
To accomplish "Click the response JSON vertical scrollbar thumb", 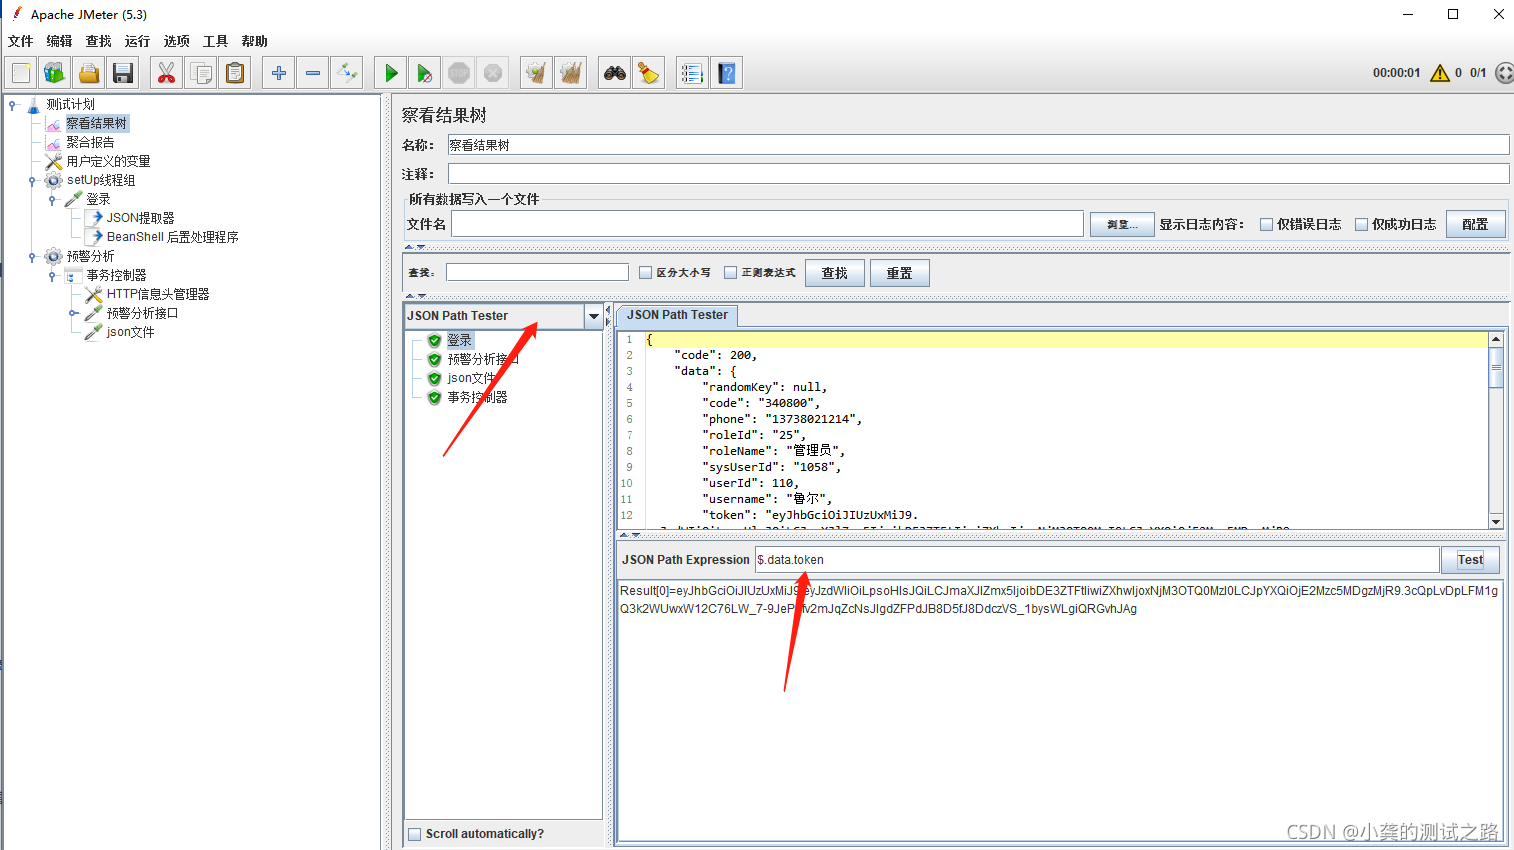I will 1496,367.
